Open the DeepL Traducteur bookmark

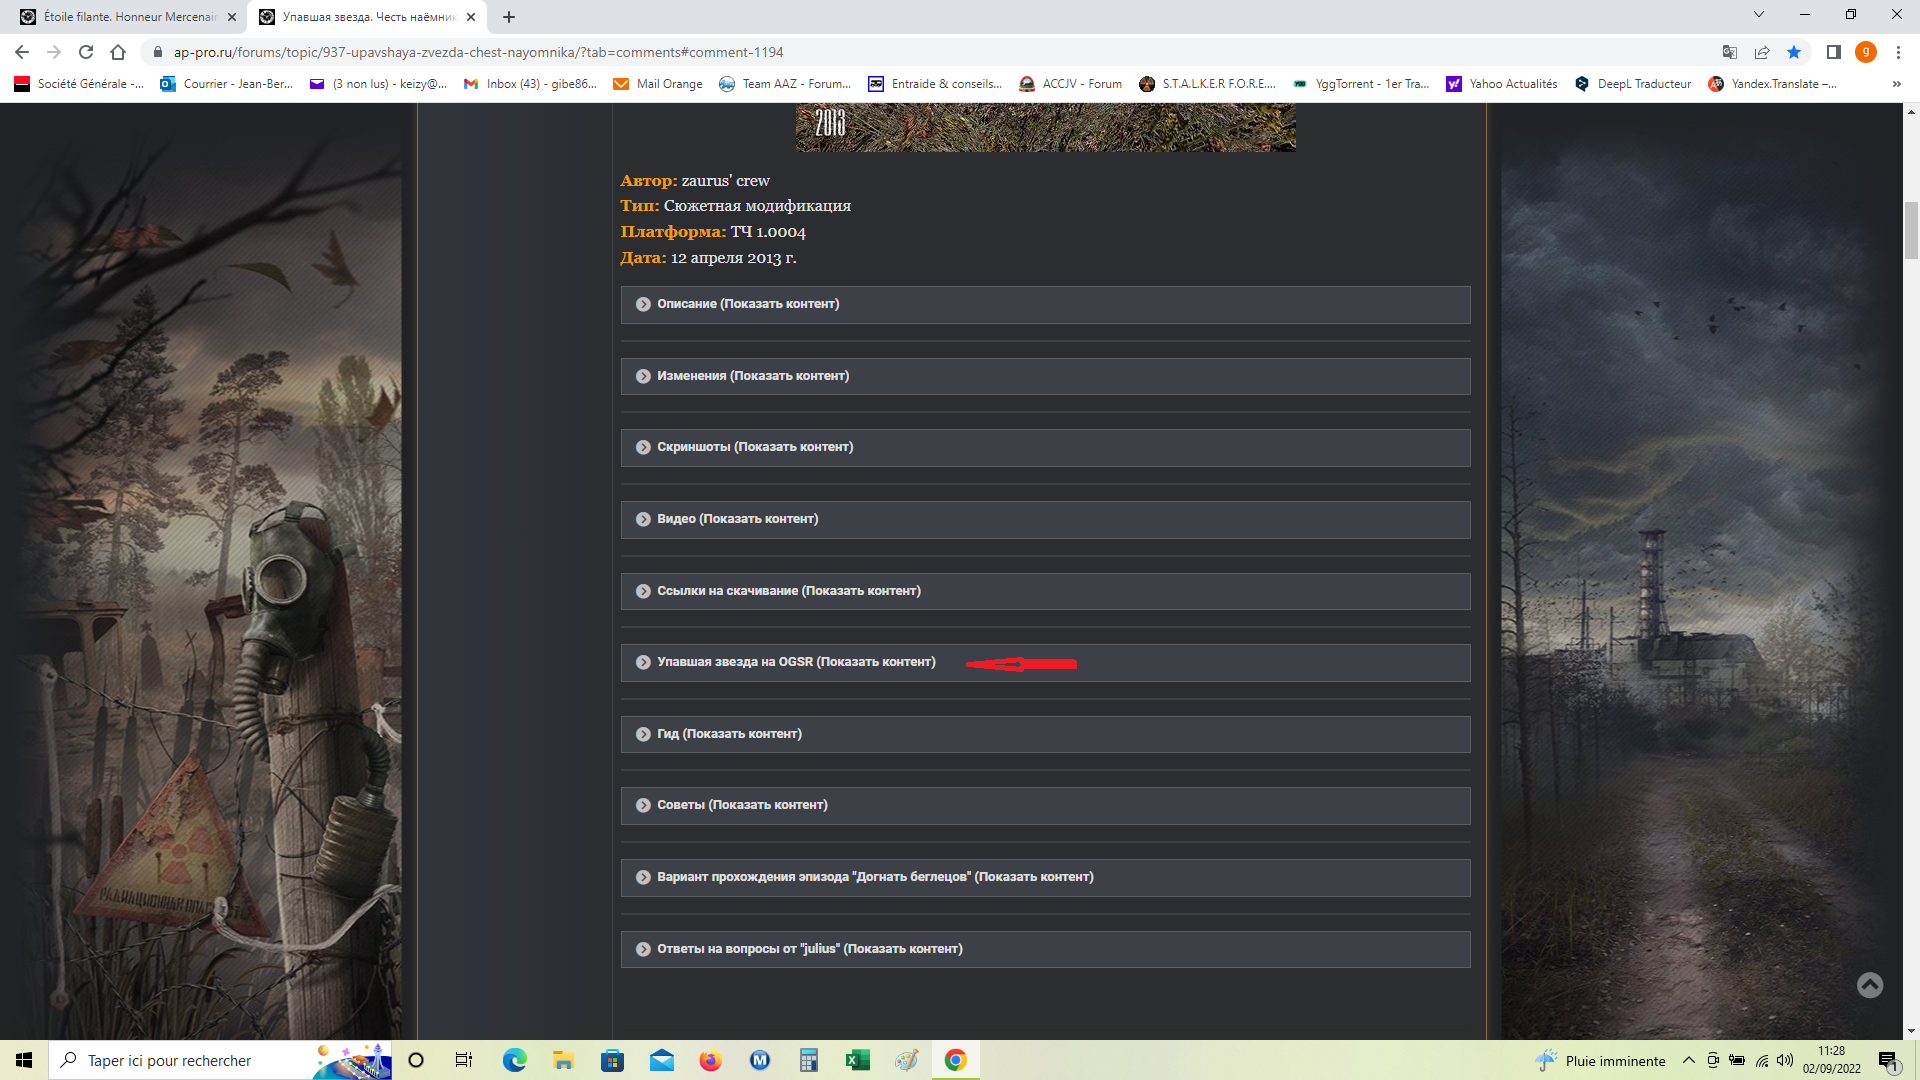tap(1632, 84)
